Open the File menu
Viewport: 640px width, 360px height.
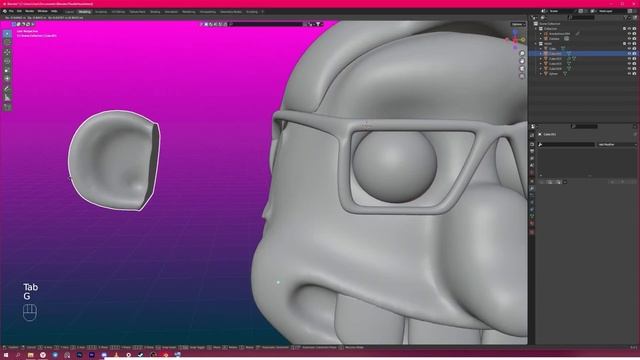pos(11,11)
